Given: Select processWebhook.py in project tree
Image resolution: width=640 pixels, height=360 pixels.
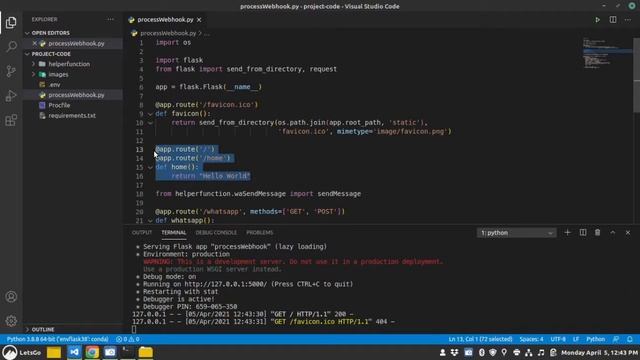Looking at the screenshot, I should pos(76,95).
